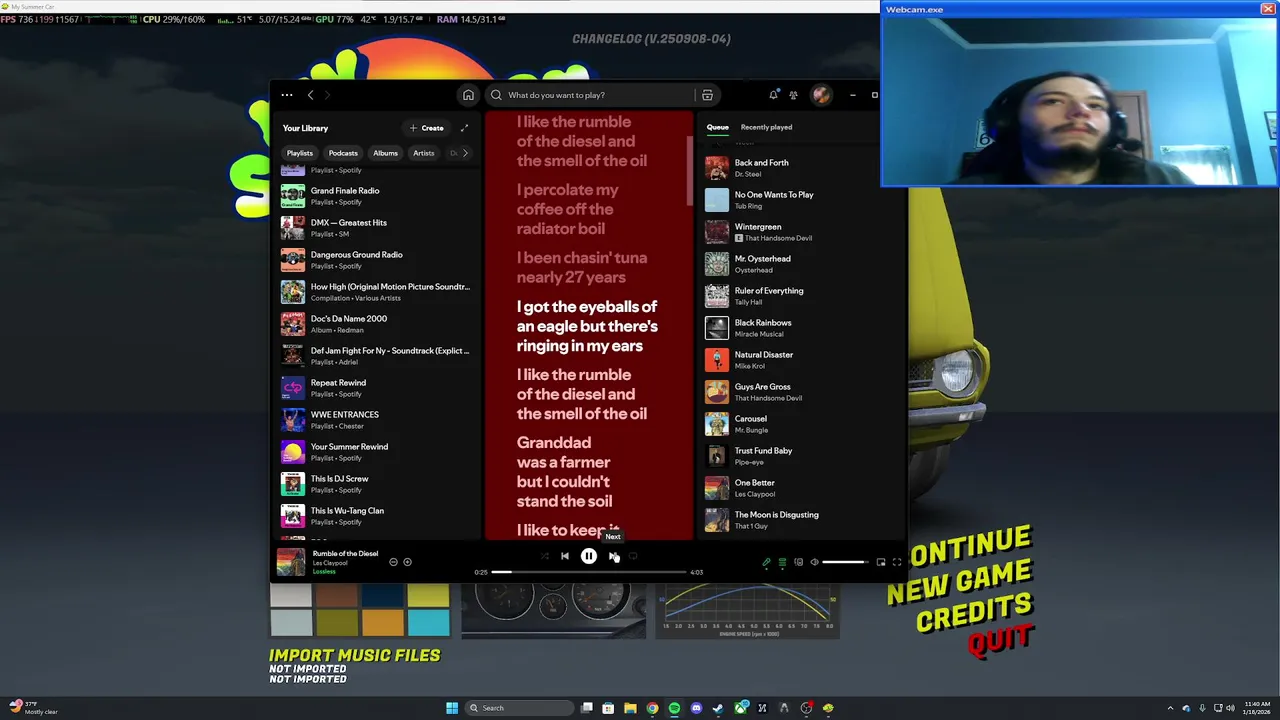Show more library filter chips arrow

click(x=465, y=153)
